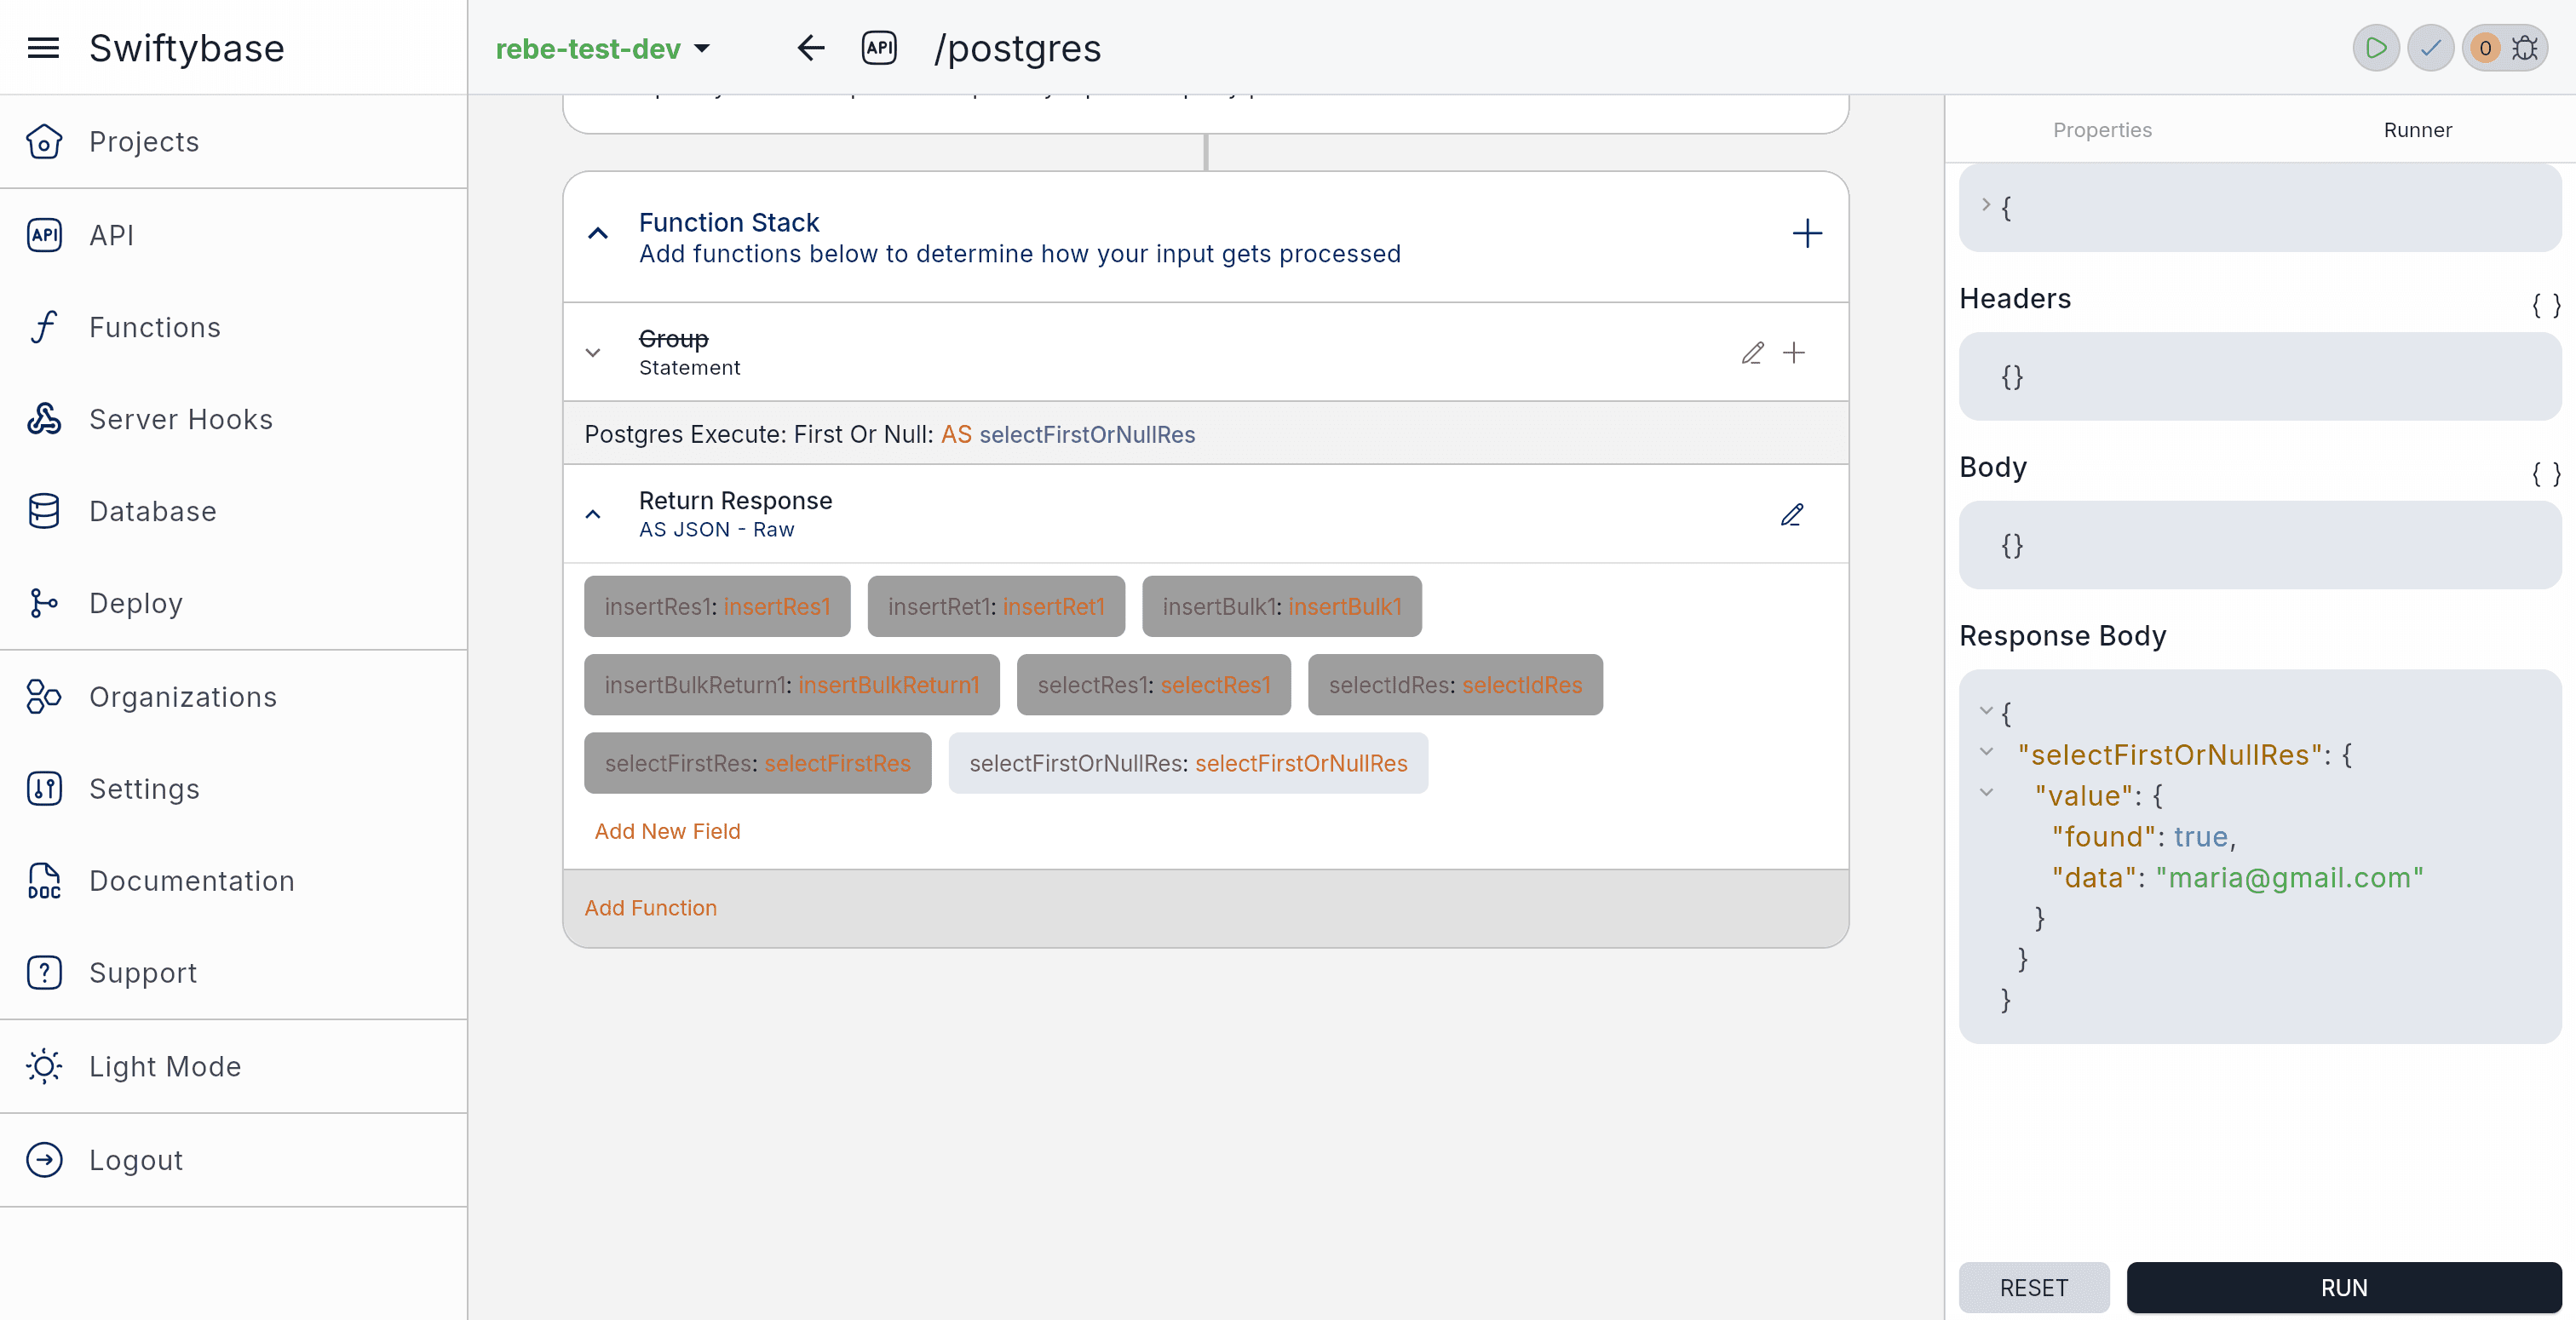The height and width of the screenshot is (1320, 2576).
Task: Collapse Response Body root object
Action: [x=1986, y=711]
